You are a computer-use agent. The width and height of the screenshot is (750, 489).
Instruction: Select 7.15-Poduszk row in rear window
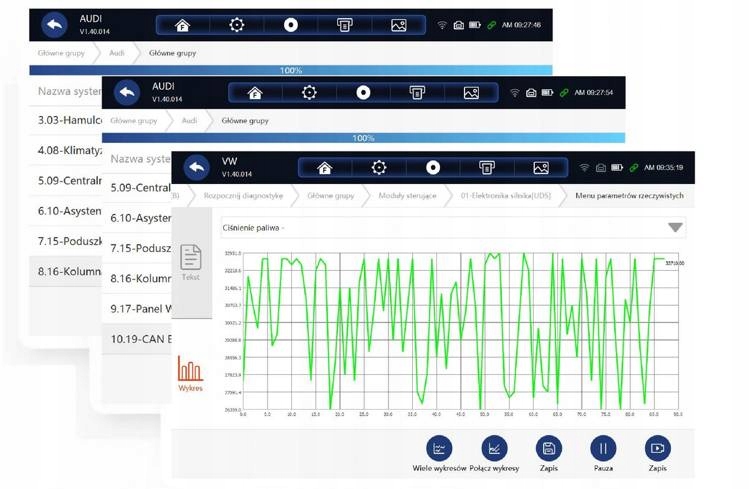[x=66, y=241]
